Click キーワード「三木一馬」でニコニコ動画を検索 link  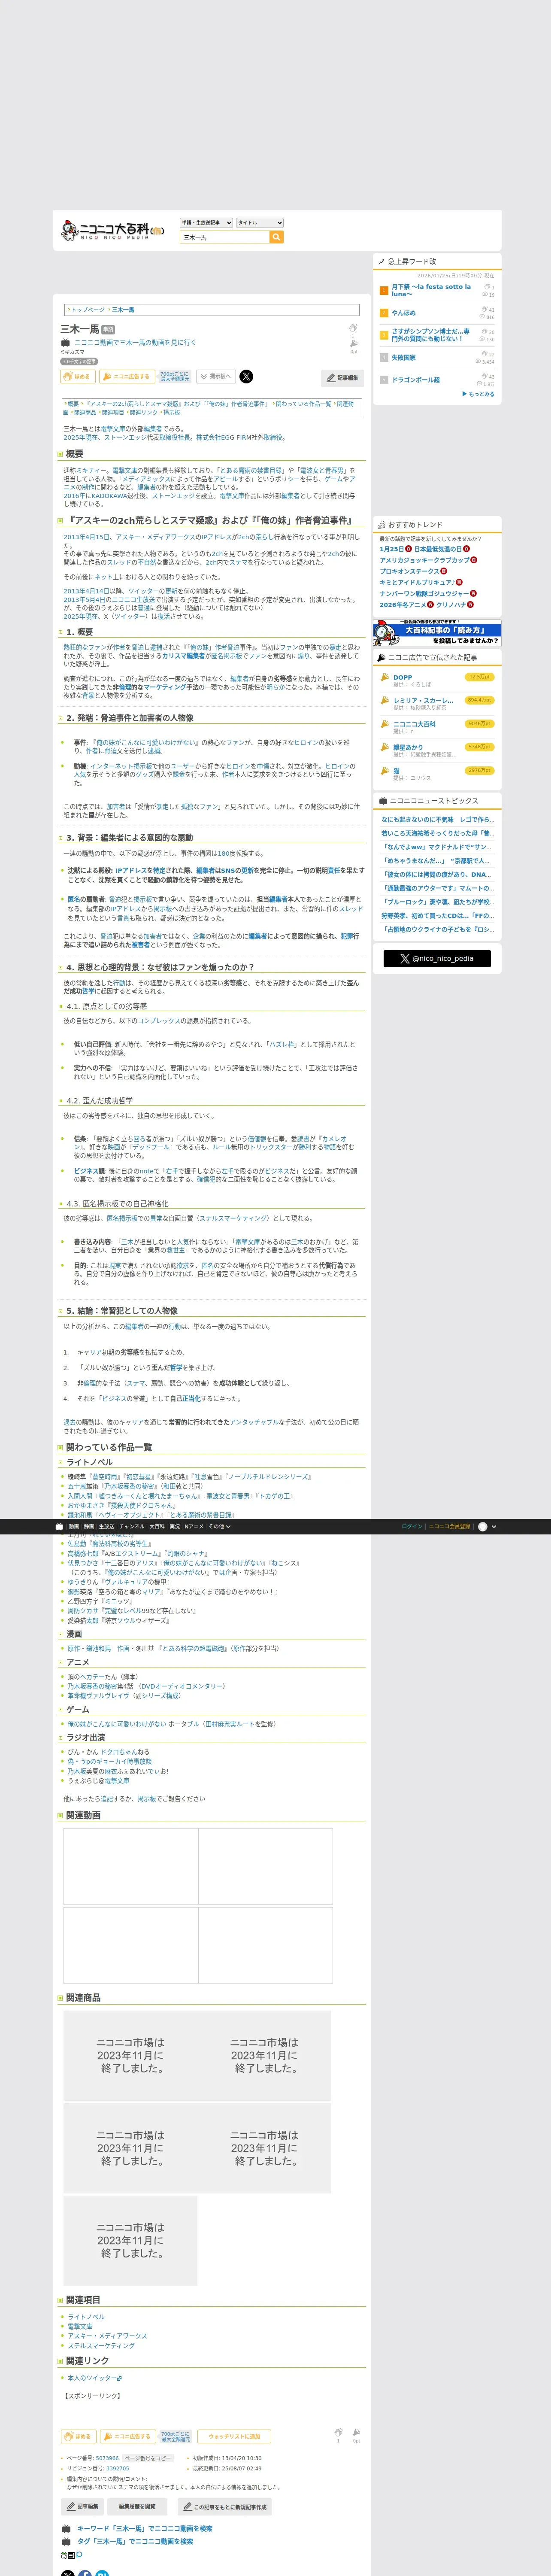[145, 2529]
